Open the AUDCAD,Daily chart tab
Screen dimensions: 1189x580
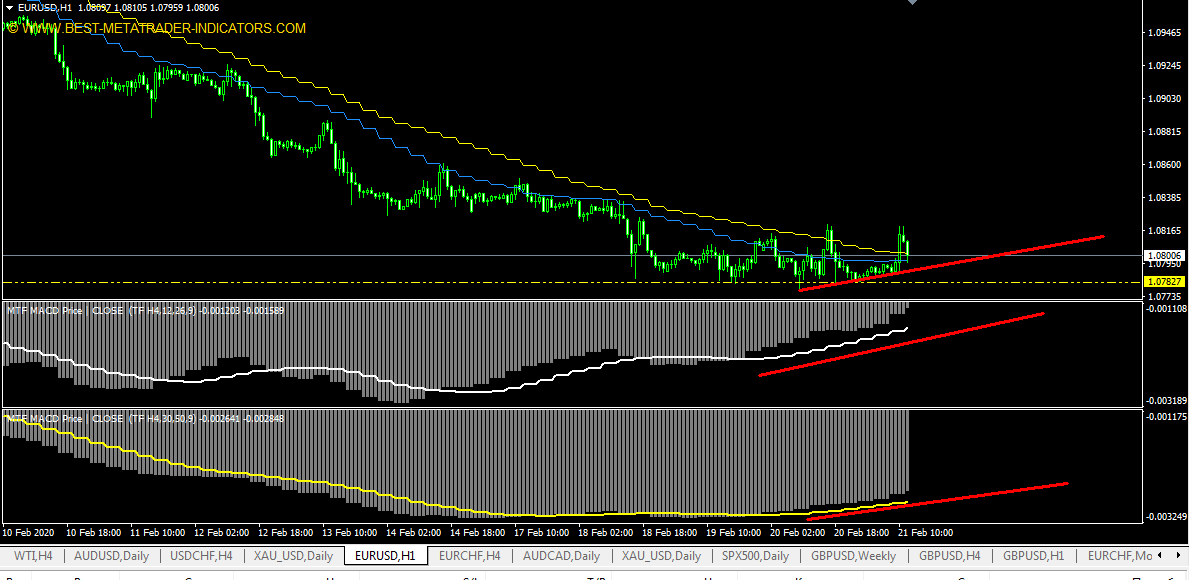561,556
